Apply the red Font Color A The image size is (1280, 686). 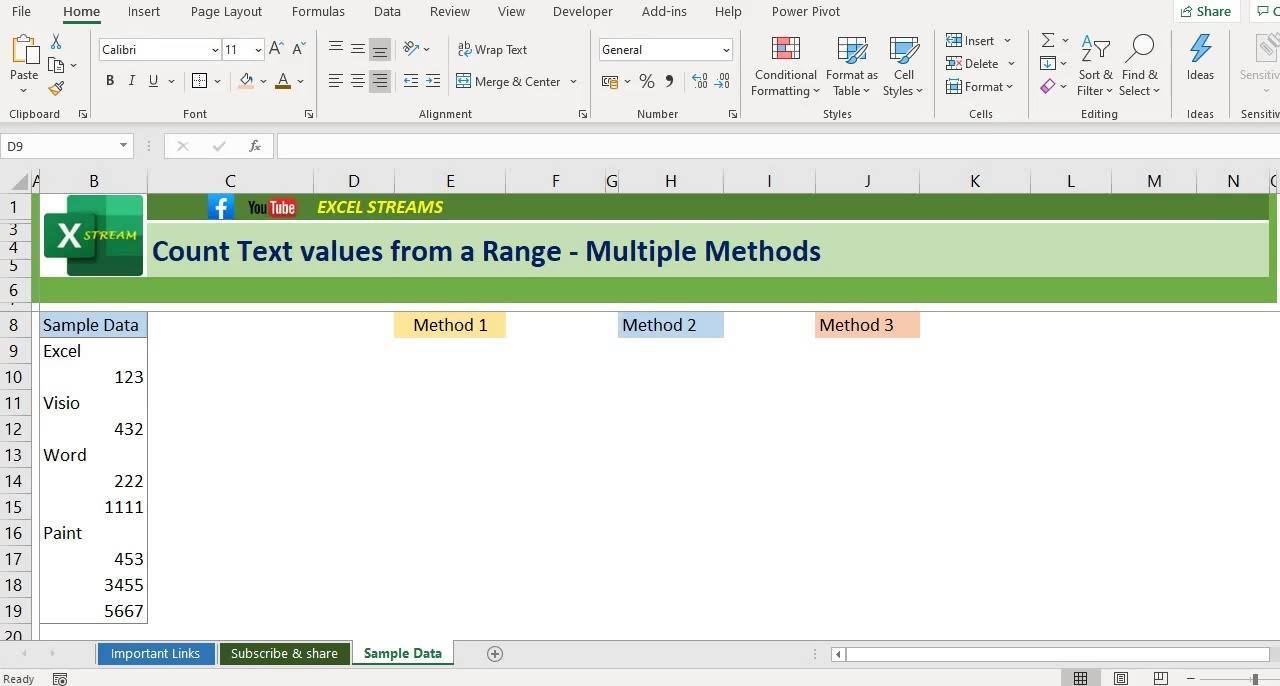click(x=283, y=81)
